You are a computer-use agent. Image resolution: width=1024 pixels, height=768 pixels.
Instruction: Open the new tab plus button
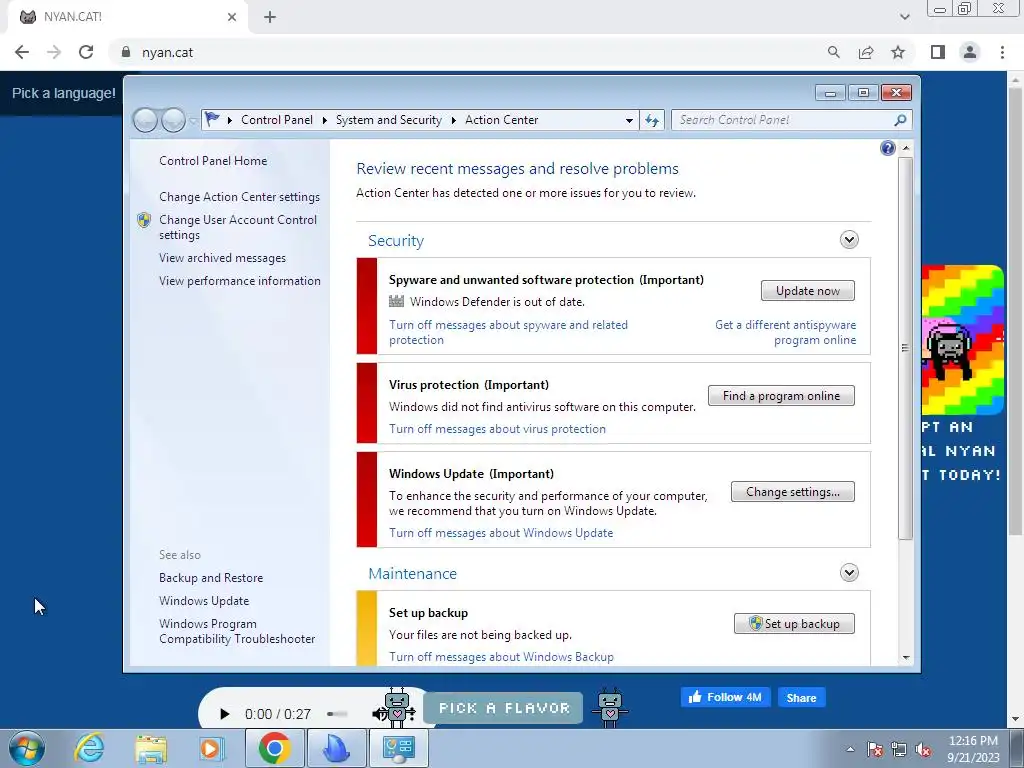pyautogui.click(x=270, y=17)
